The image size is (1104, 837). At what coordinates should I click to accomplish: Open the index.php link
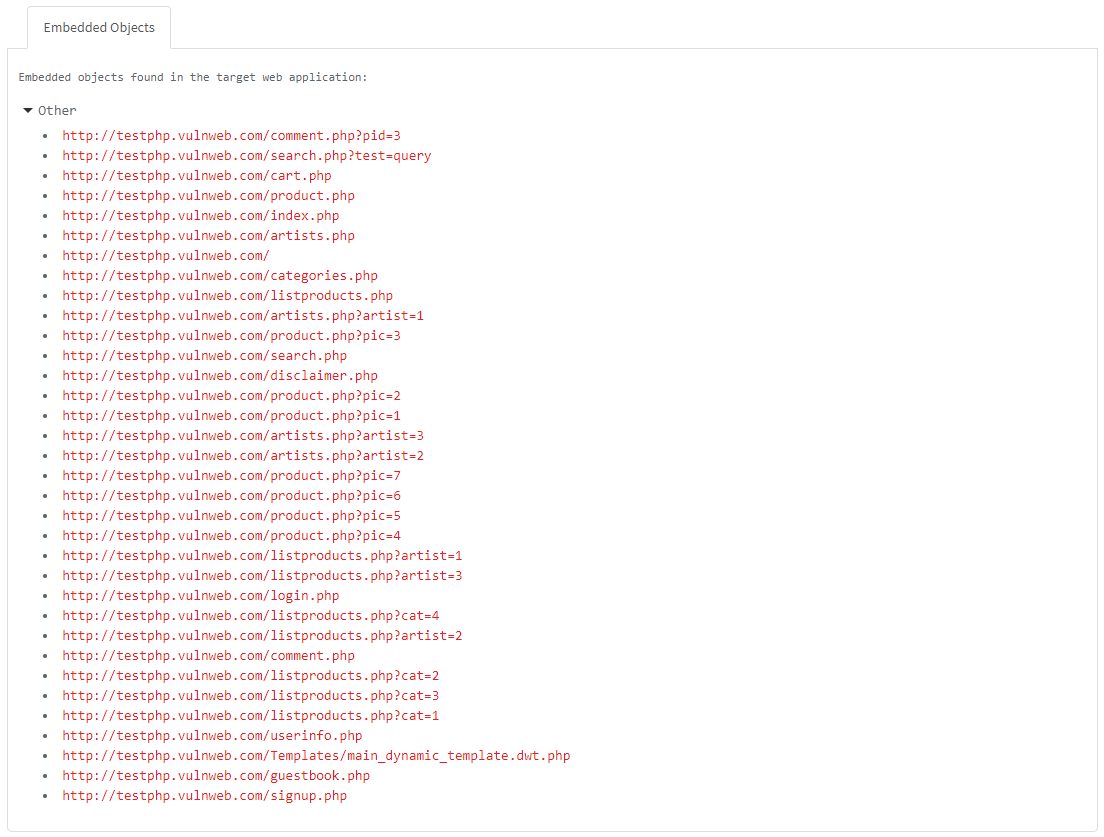(x=200, y=216)
